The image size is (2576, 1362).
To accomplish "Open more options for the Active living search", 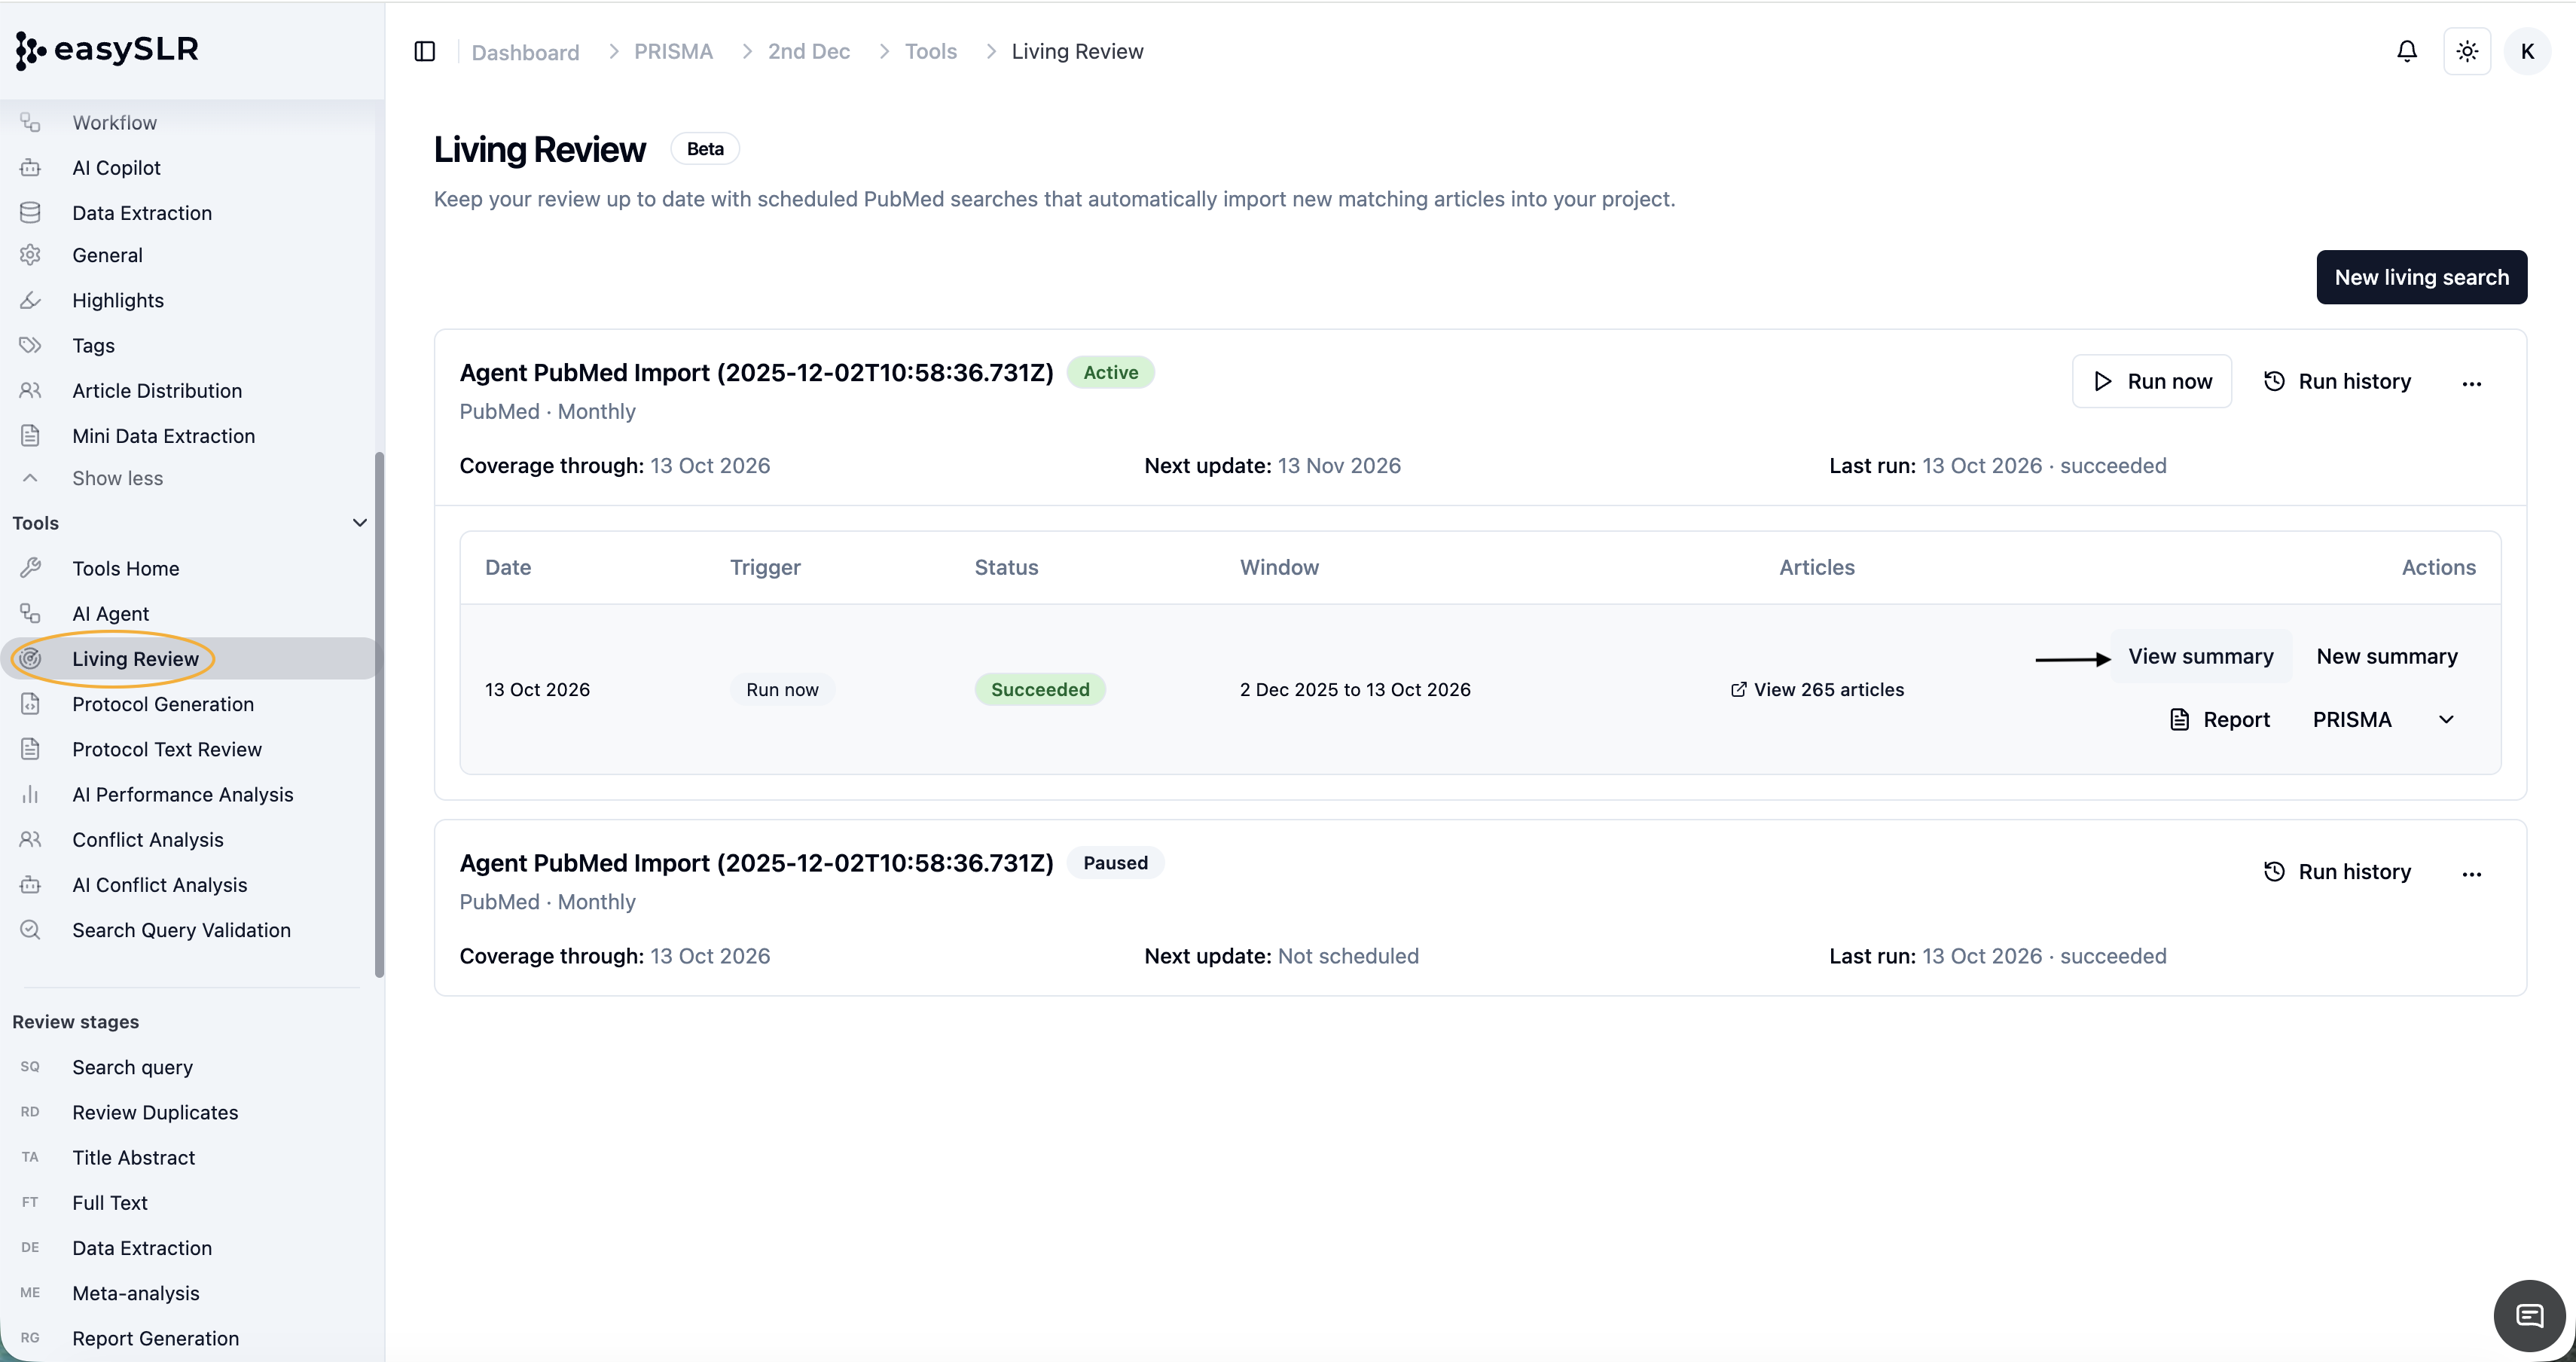I will coord(2471,382).
